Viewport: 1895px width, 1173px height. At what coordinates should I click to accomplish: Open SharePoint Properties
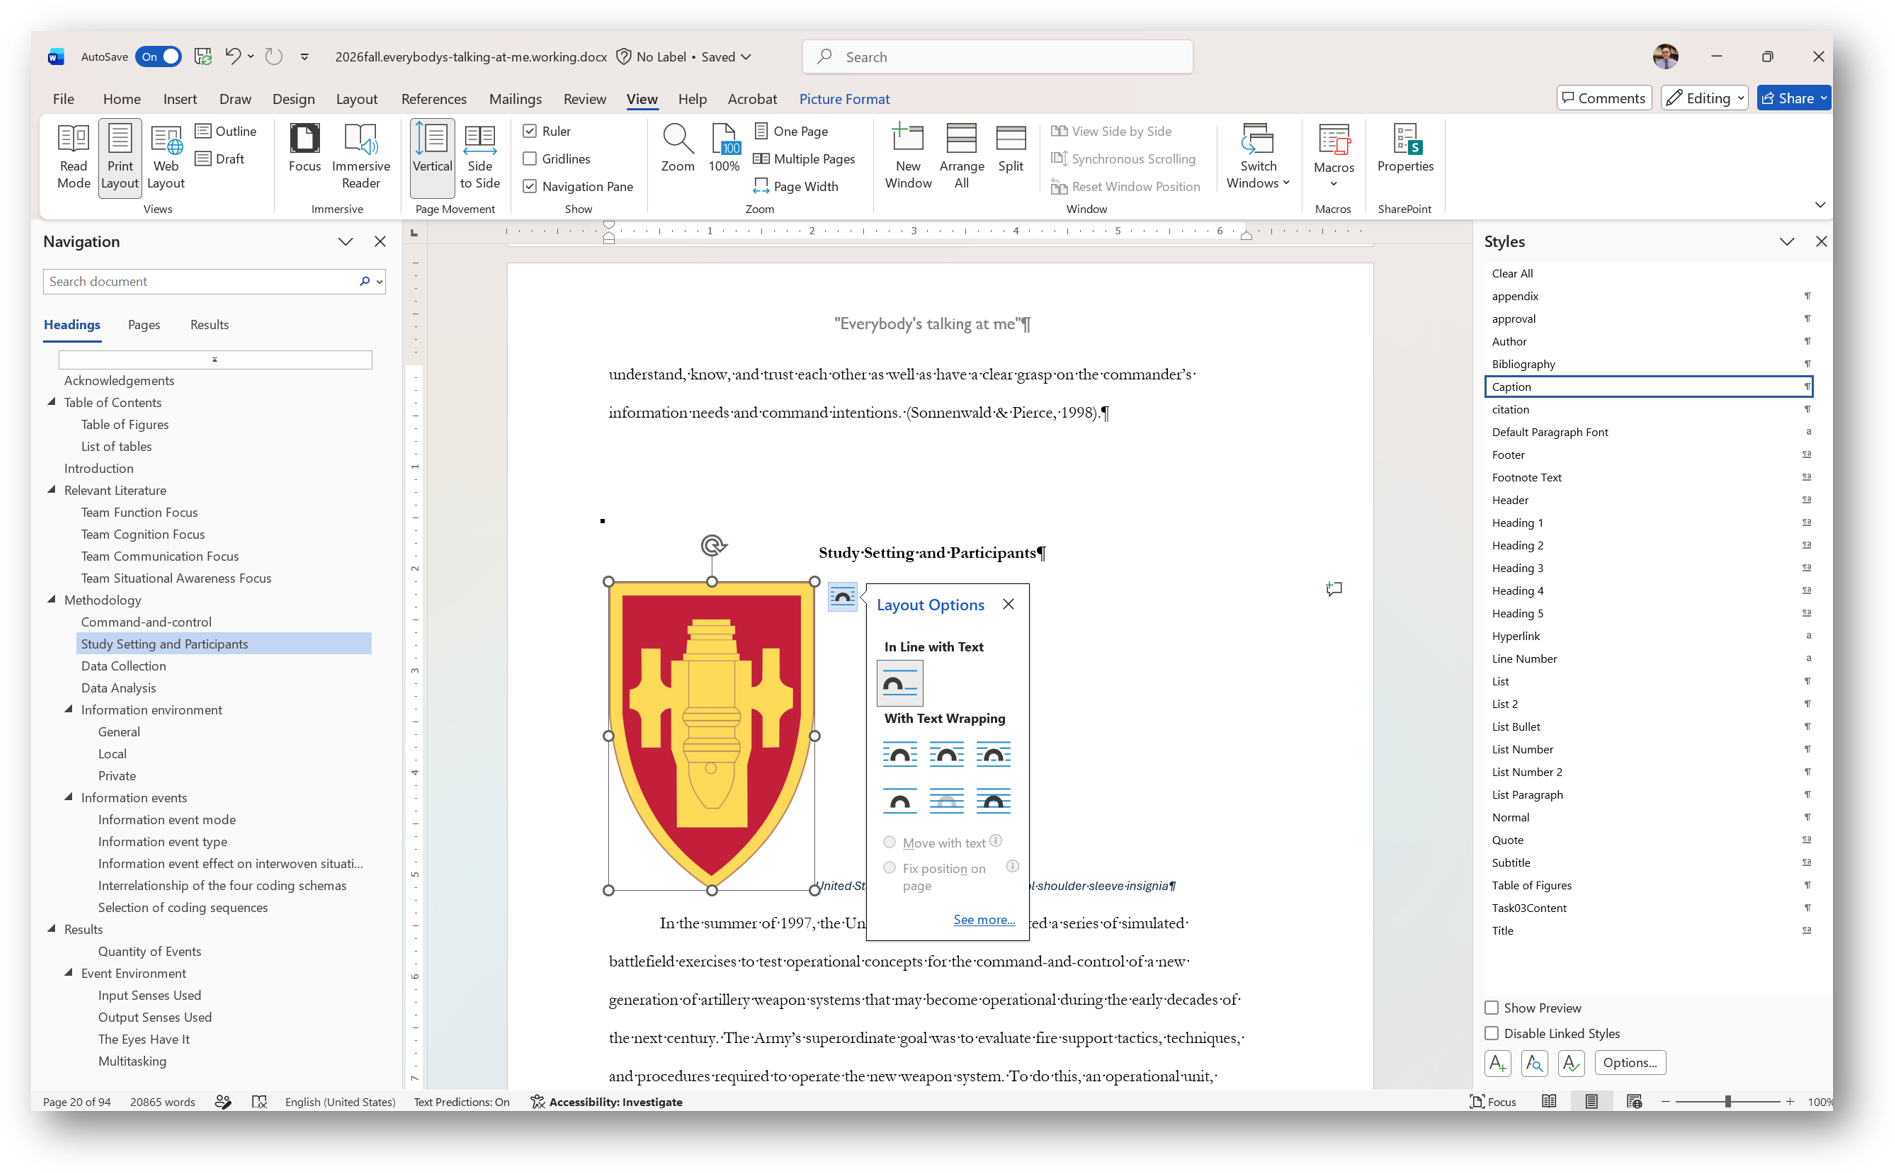tap(1405, 148)
